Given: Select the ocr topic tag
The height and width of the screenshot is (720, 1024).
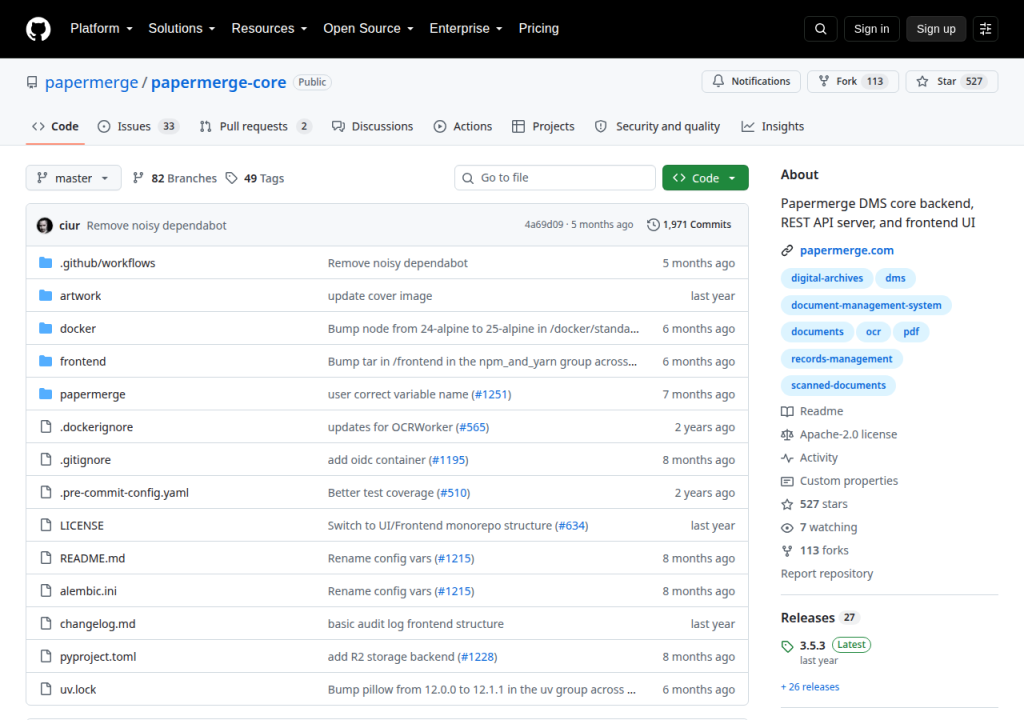Looking at the screenshot, I should [x=873, y=331].
